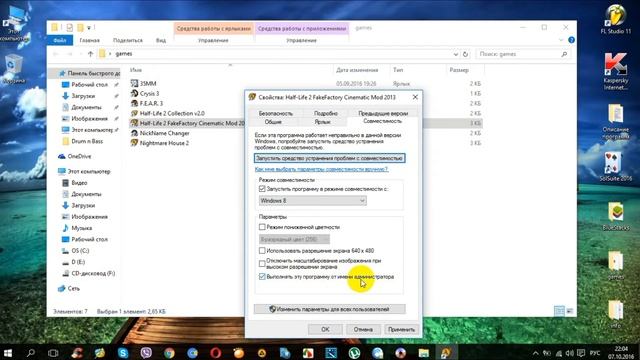Image resolution: width=640 pixels, height=360 pixels.
Task: Open the Подробно tab in Properties
Action: click(x=326, y=113)
